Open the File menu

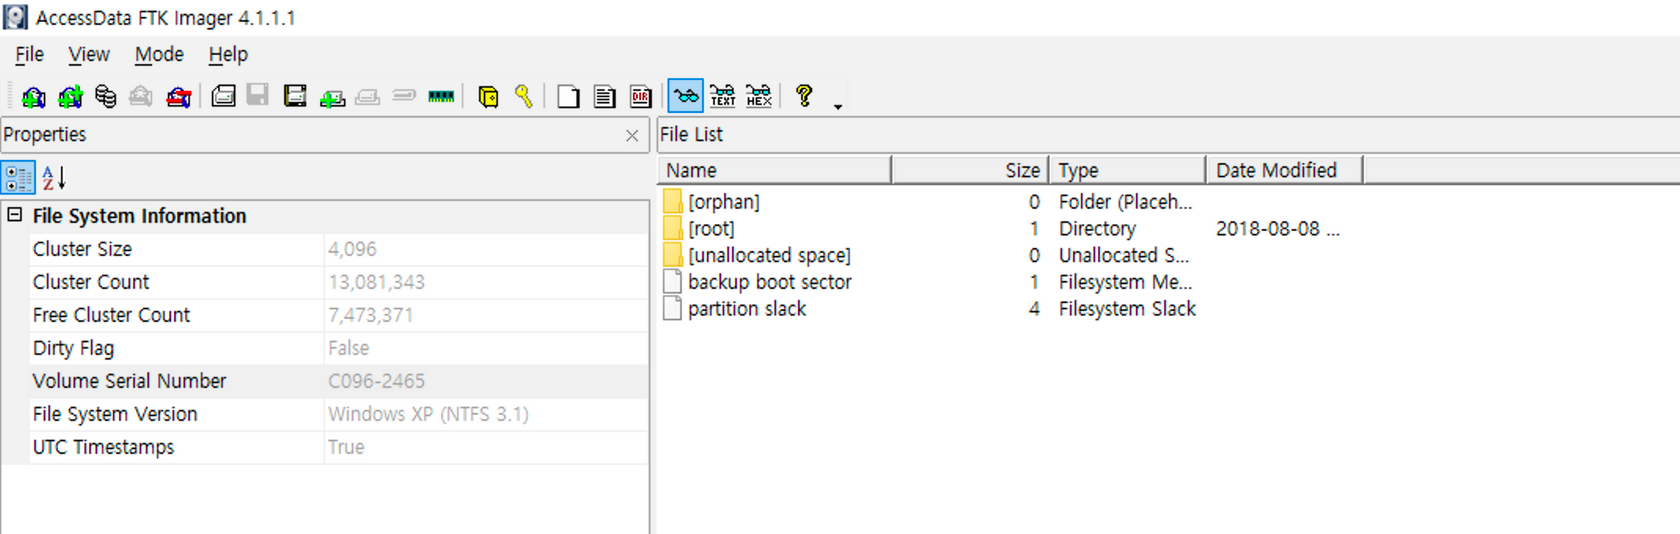pyautogui.click(x=29, y=55)
